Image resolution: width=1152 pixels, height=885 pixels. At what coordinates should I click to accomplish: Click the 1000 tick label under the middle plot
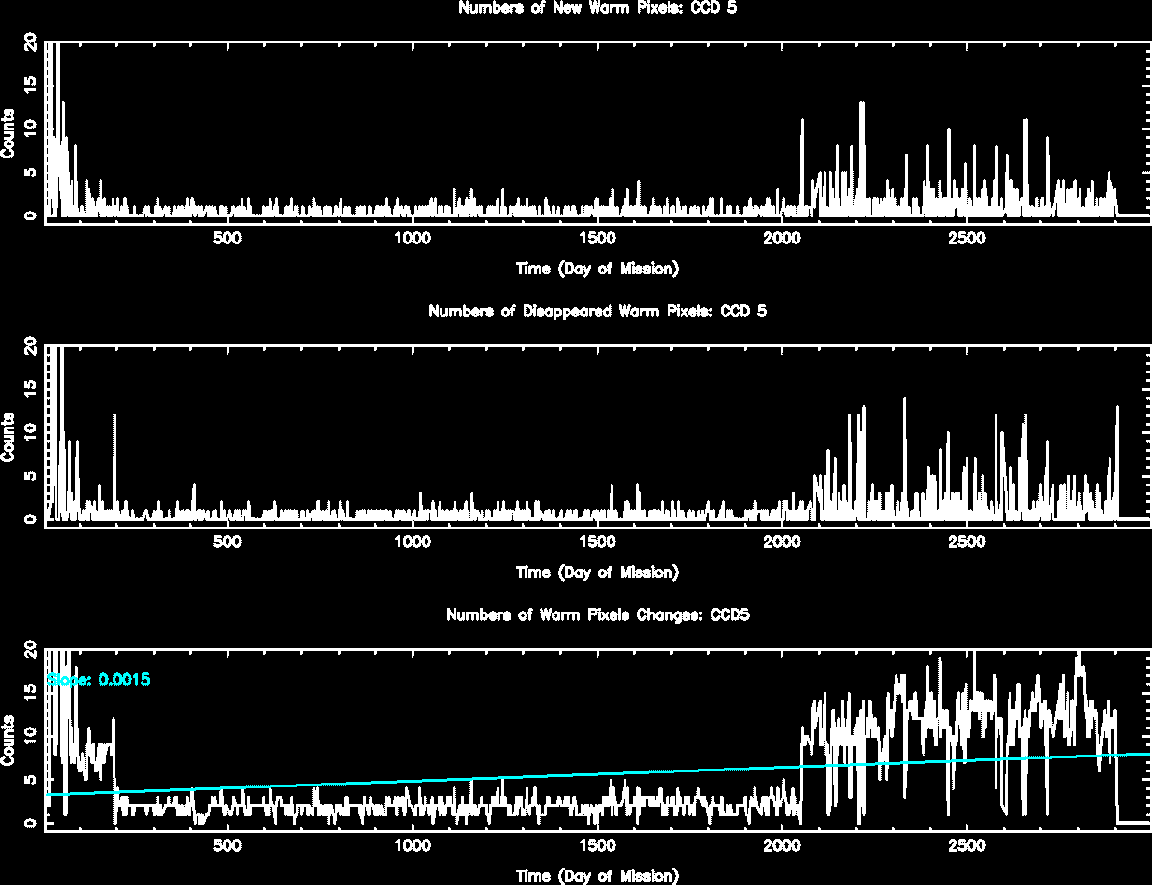pyautogui.click(x=412, y=541)
